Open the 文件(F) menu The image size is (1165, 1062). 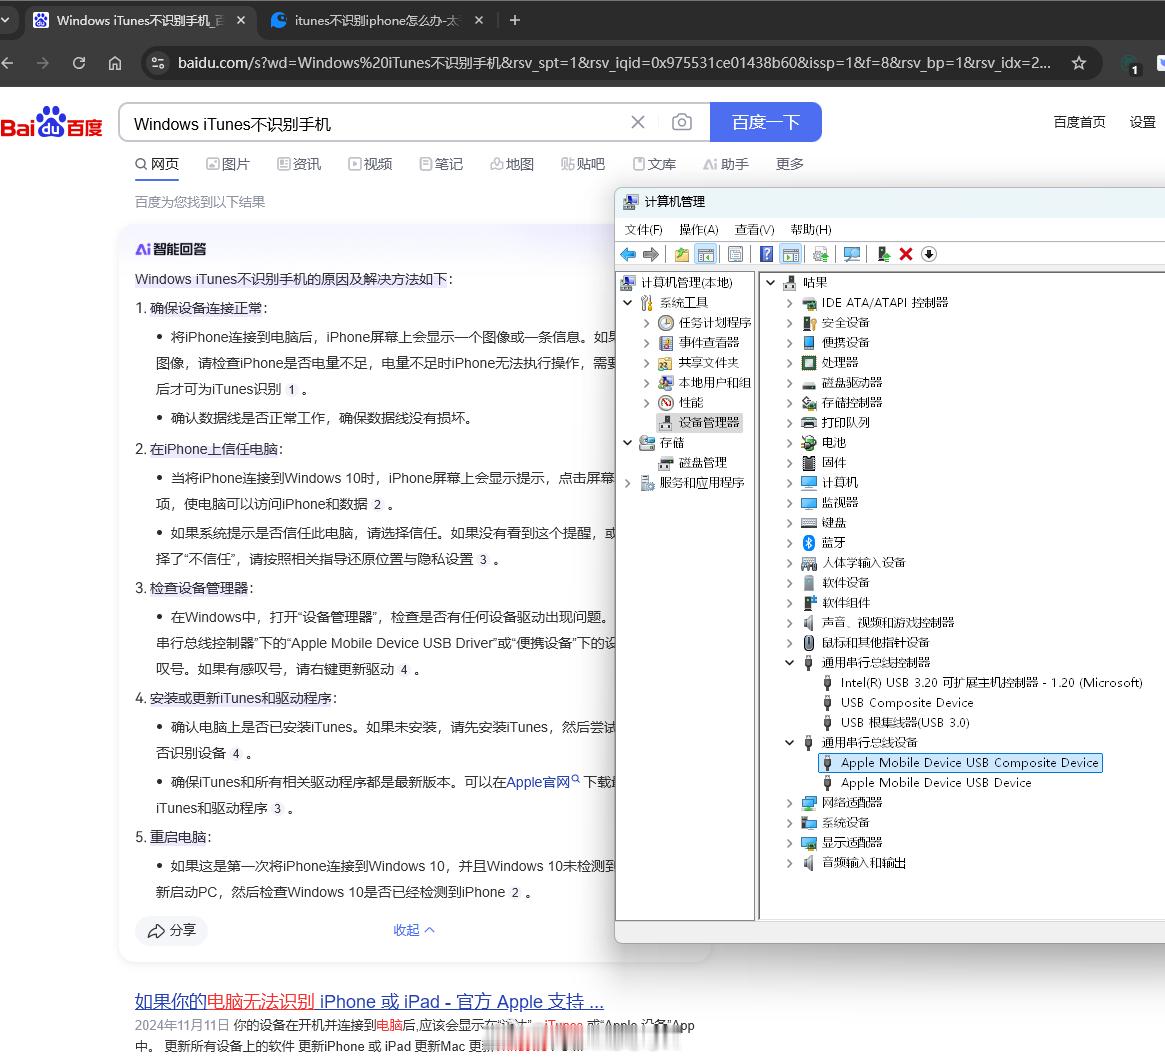pyautogui.click(x=643, y=230)
